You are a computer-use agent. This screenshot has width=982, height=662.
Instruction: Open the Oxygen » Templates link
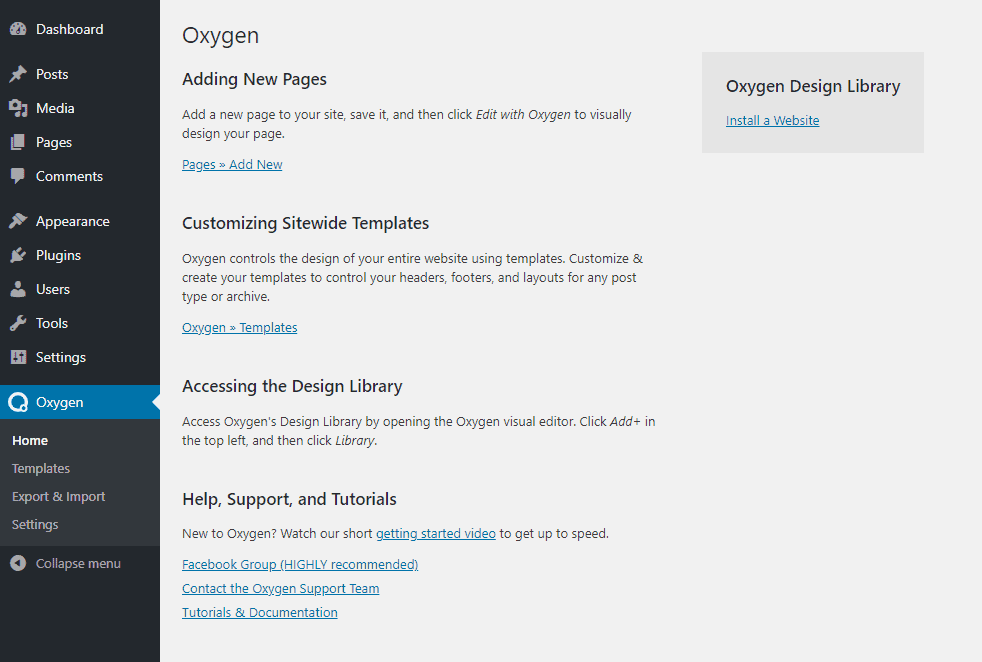tap(239, 327)
